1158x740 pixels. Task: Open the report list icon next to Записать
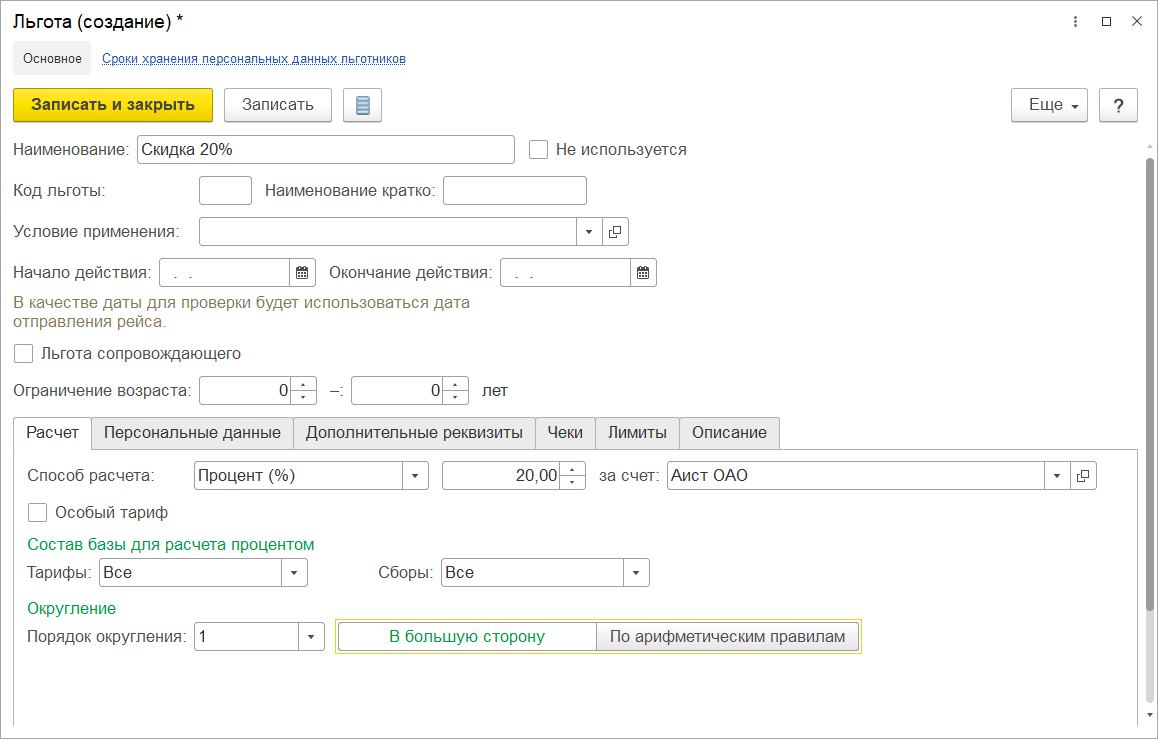pyautogui.click(x=362, y=105)
